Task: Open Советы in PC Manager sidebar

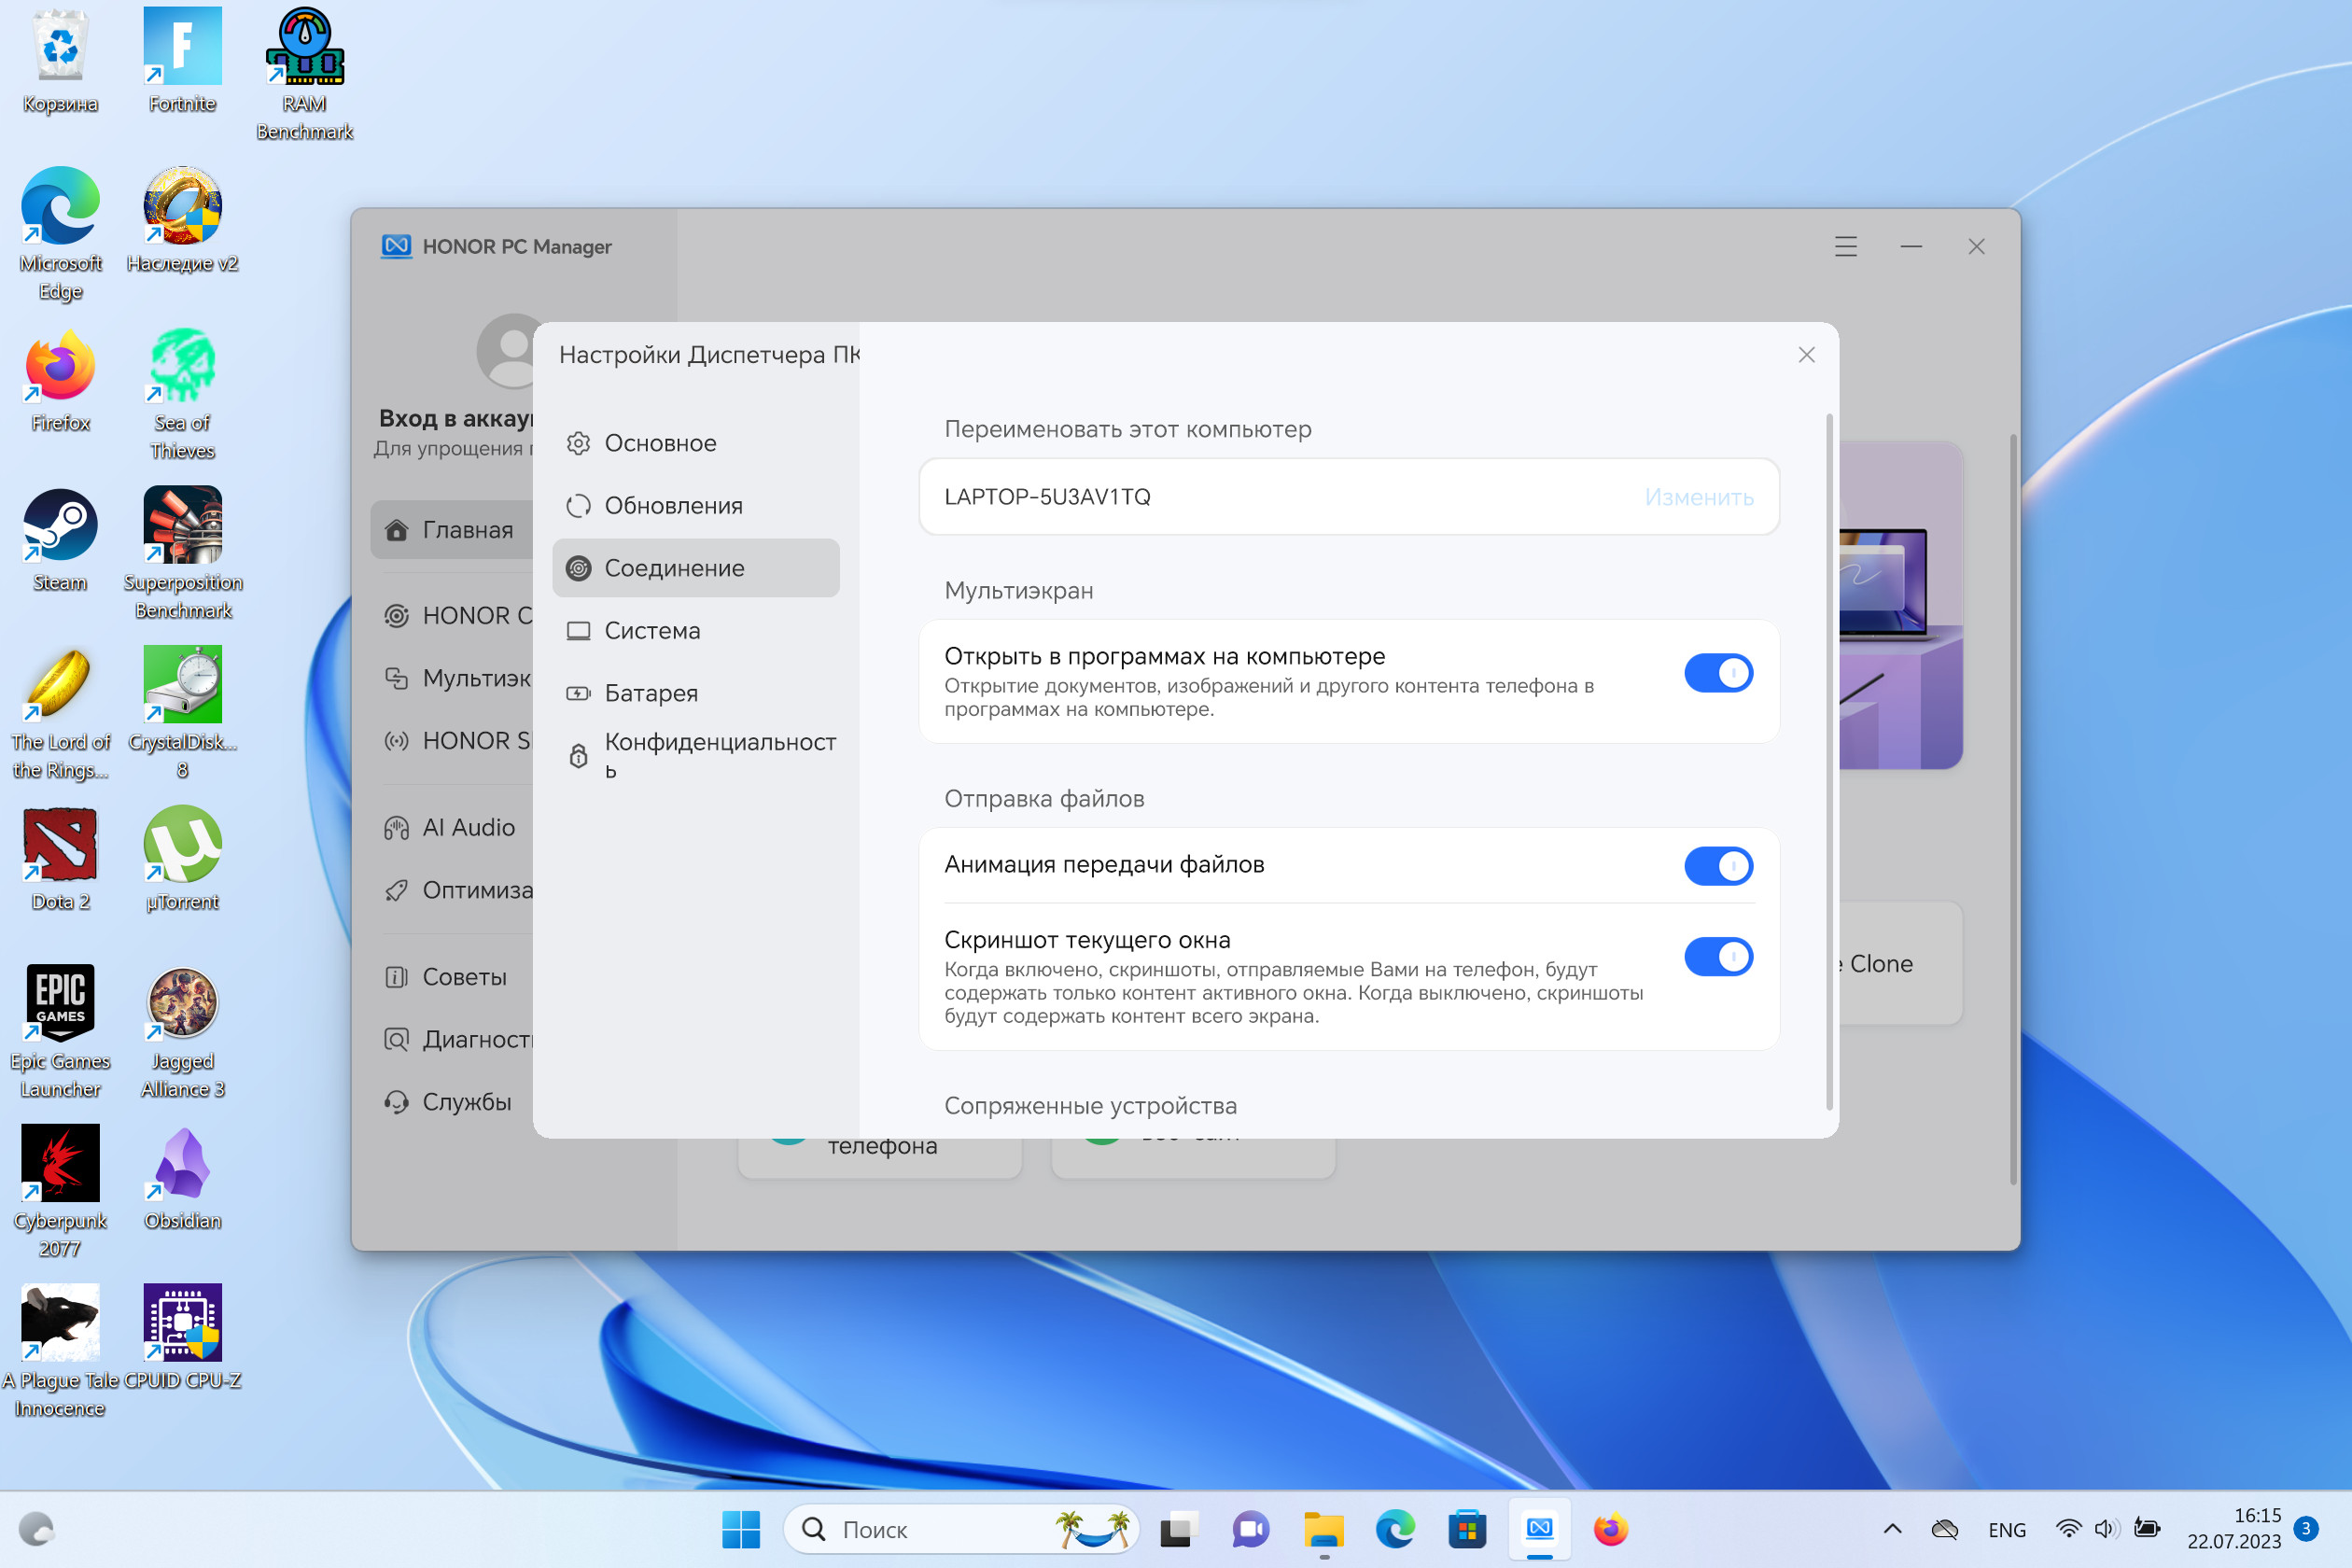Action: click(x=452, y=977)
